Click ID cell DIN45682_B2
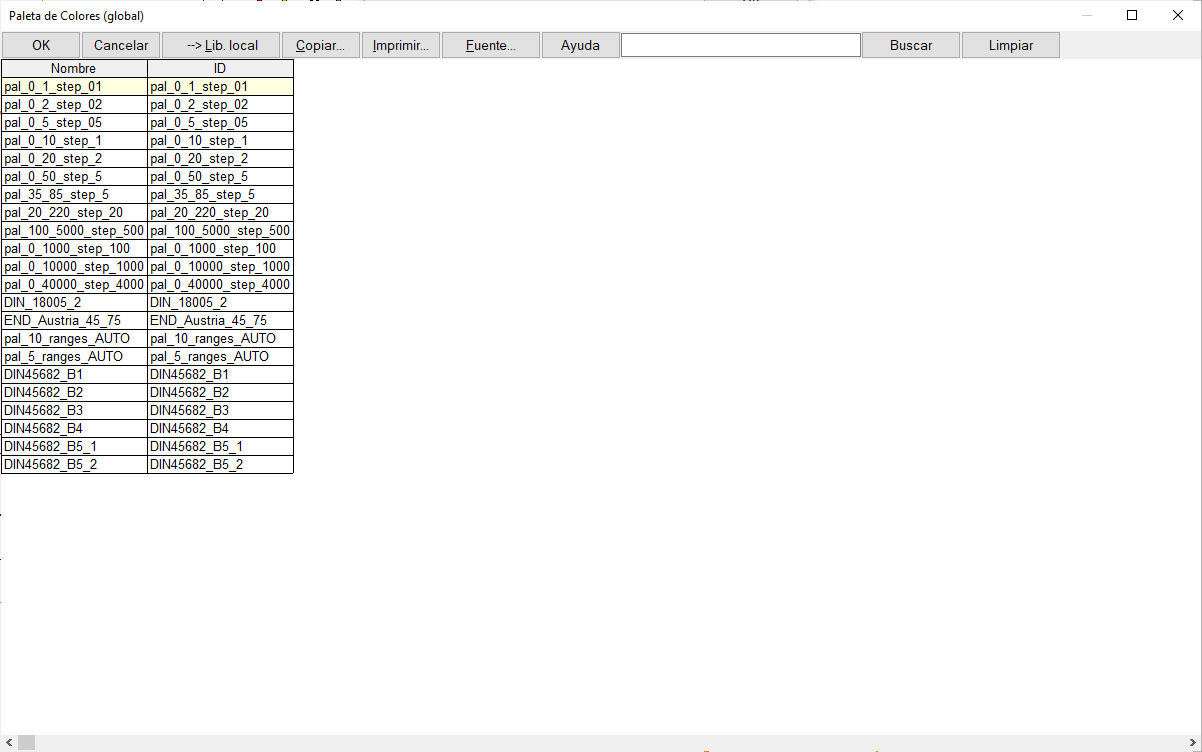The height and width of the screenshot is (752, 1202). pyautogui.click(x=220, y=393)
